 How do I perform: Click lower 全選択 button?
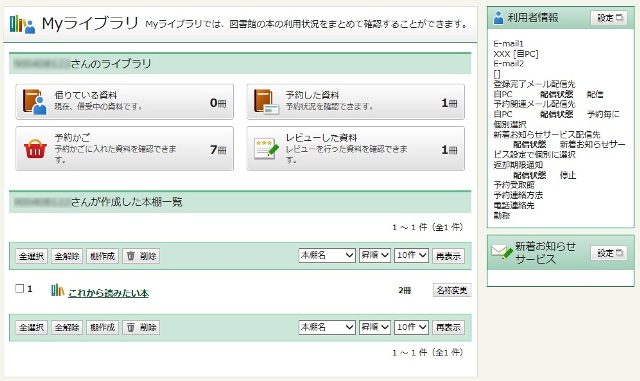[32, 327]
